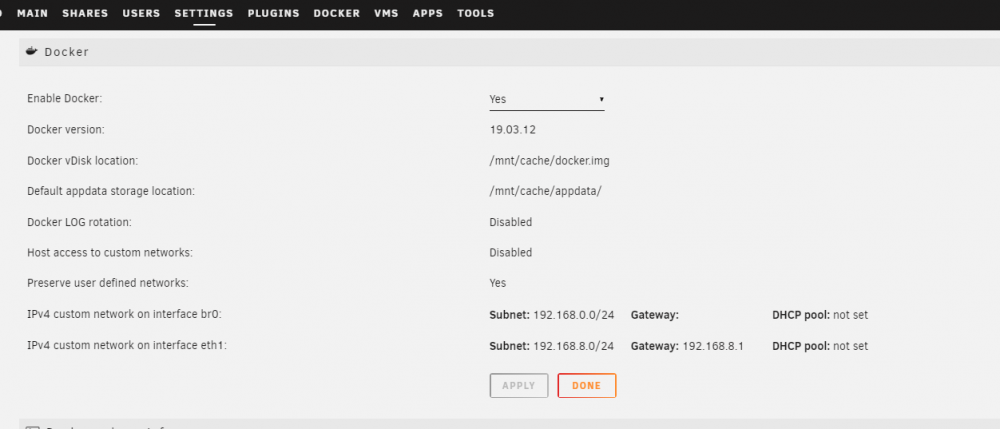Image resolution: width=1000 pixels, height=429 pixels.
Task: Click the Preserve user defined networks Yes value
Action: (x=497, y=283)
